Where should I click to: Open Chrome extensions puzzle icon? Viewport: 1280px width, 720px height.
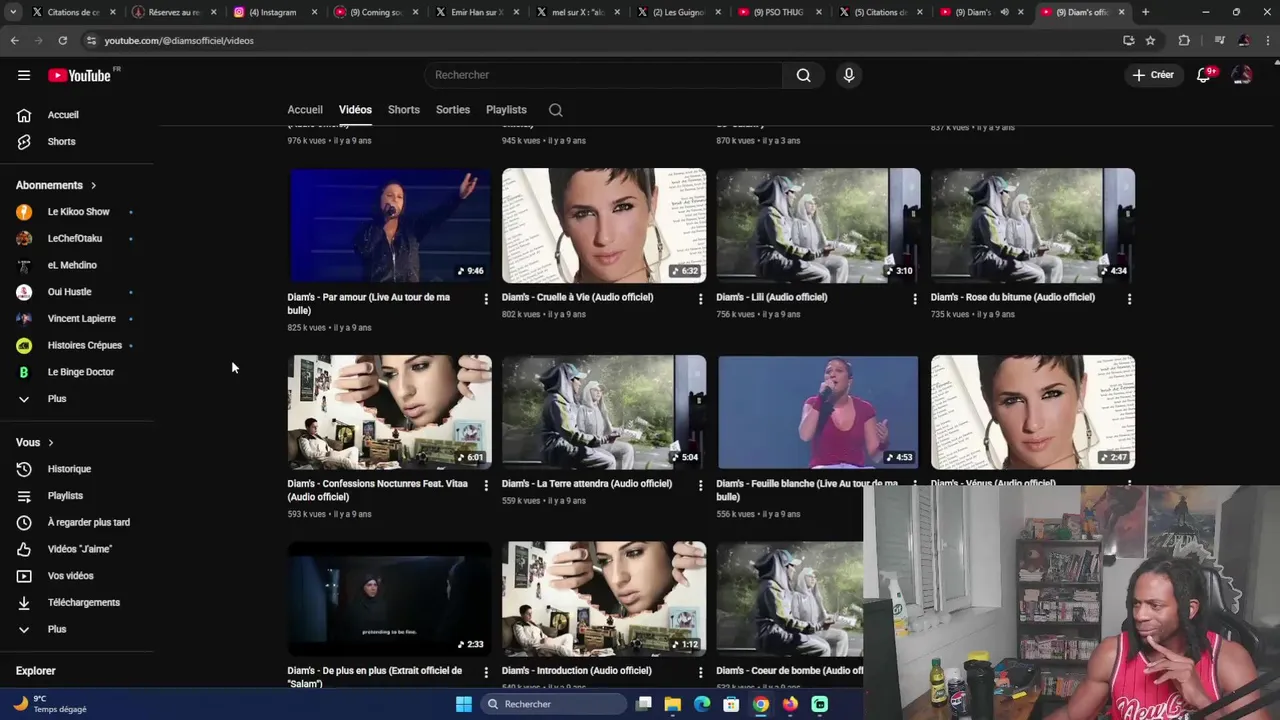click(1184, 40)
